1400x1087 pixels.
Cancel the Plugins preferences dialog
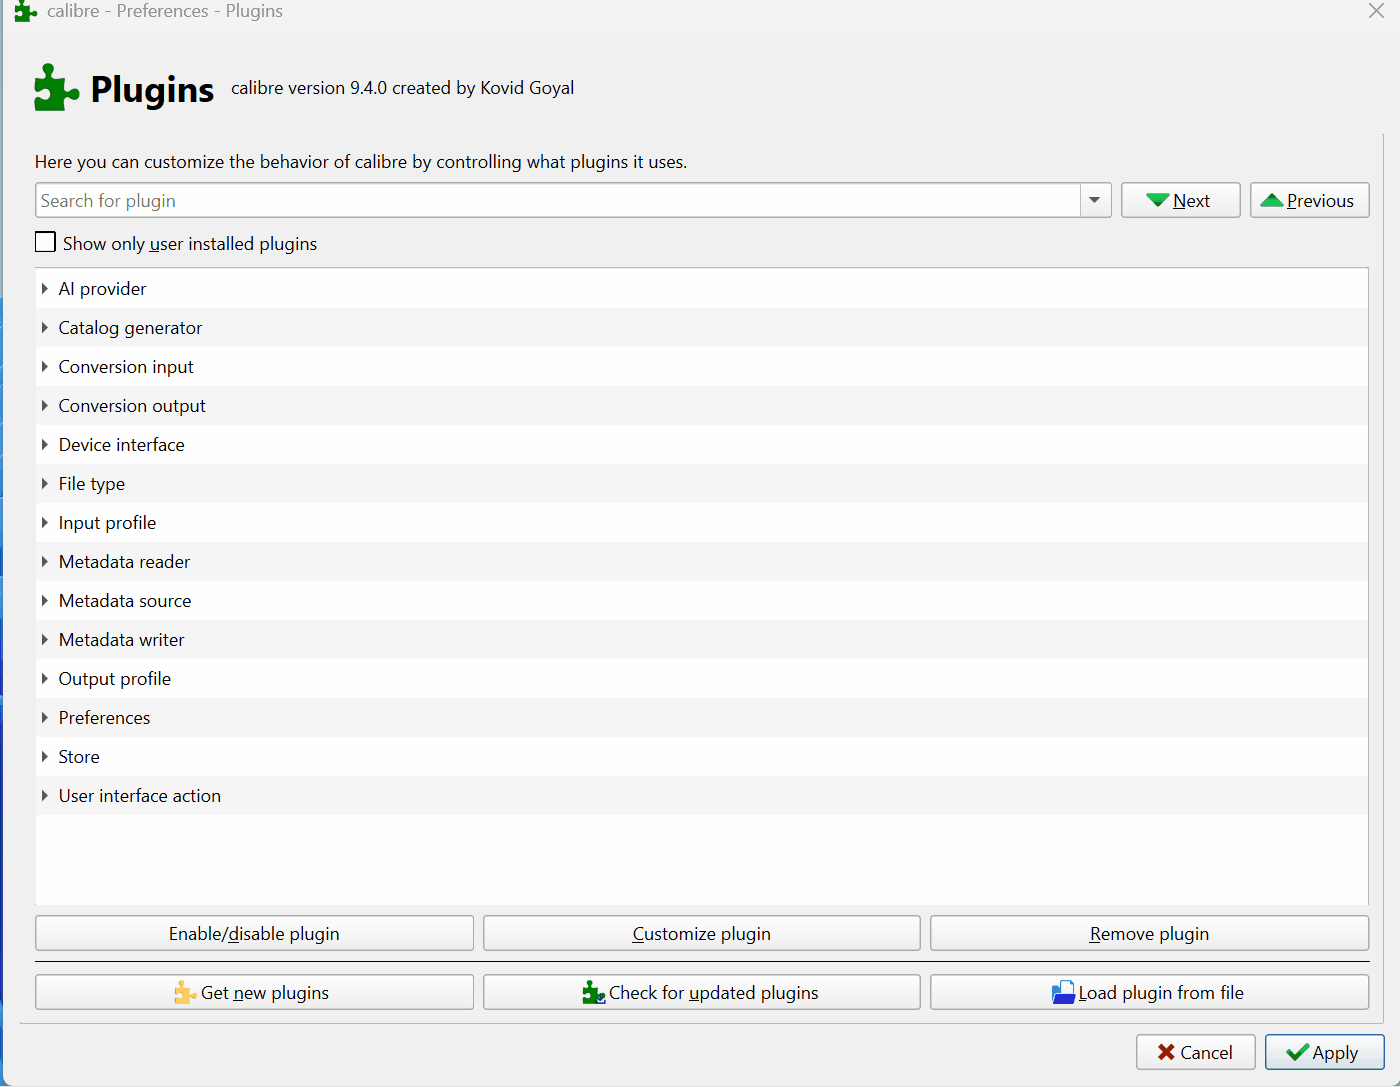pyautogui.click(x=1195, y=1052)
